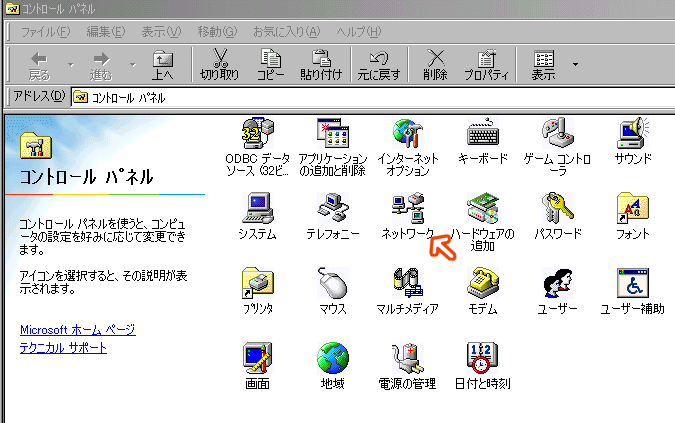The width and height of the screenshot is (675, 423).
Task: Open the ファイル(F) menu
Action: (46, 32)
